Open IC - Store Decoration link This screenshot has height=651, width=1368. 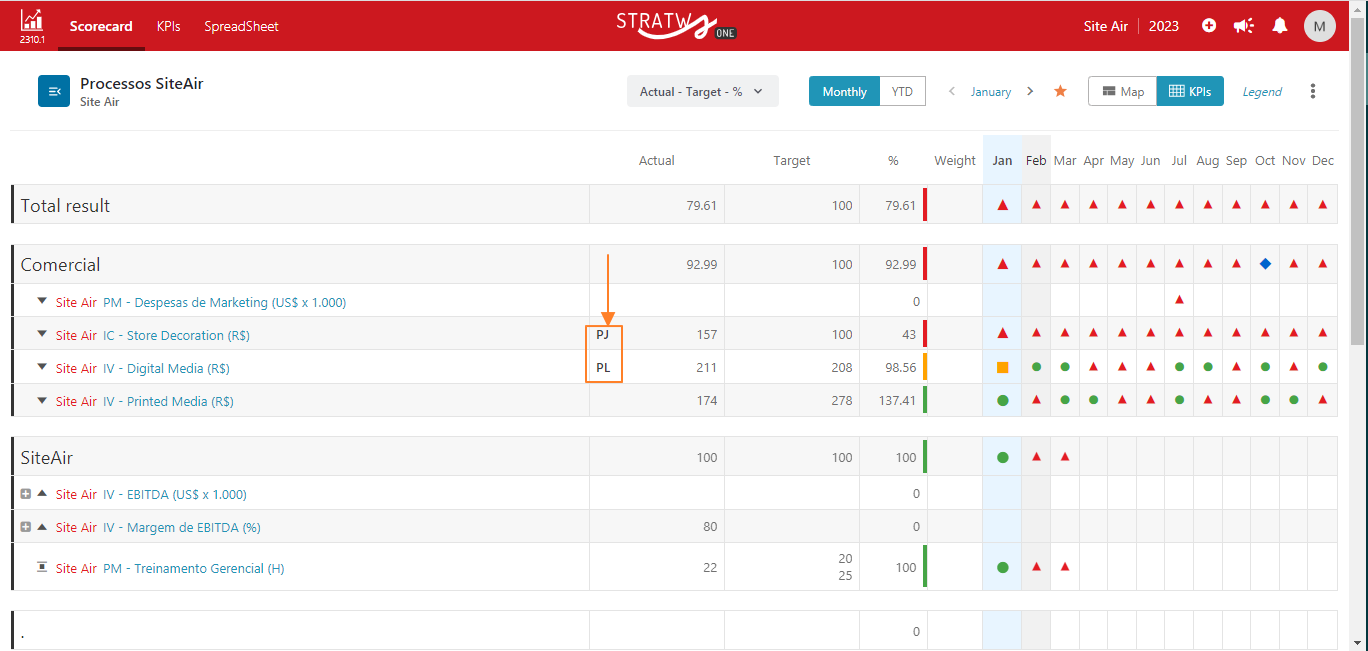[176, 335]
